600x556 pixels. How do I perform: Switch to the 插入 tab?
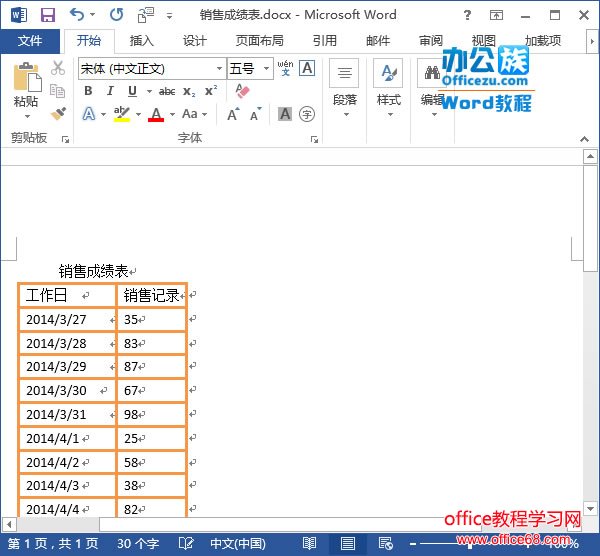tap(142, 41)
